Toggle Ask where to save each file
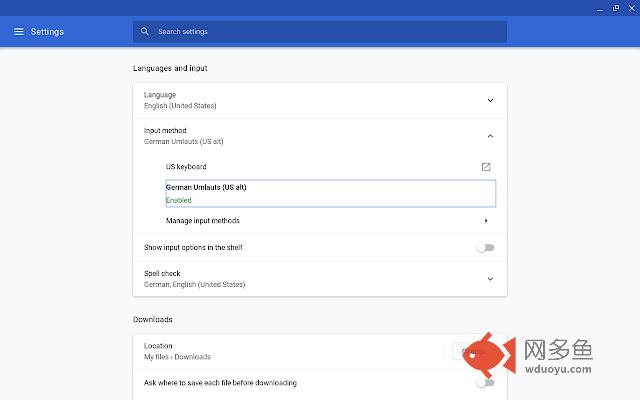The width and height of the screenshot is (640, 400). coord(485,383)
